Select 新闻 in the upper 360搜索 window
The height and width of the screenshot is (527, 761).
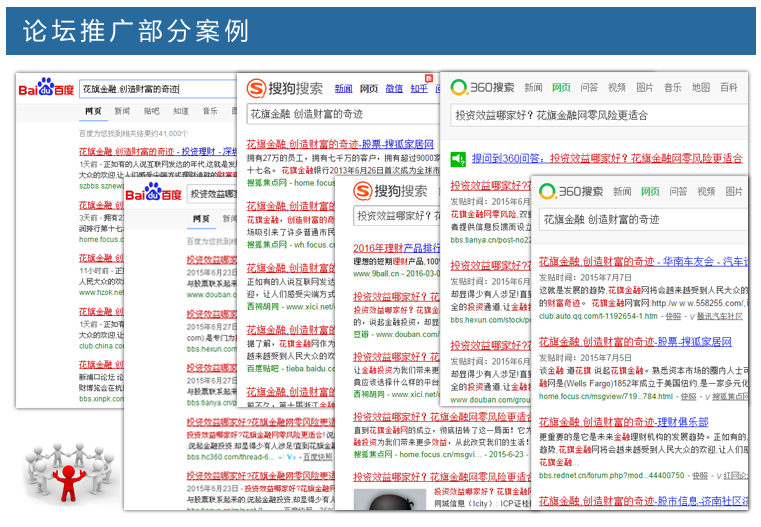tap(533, 87)
